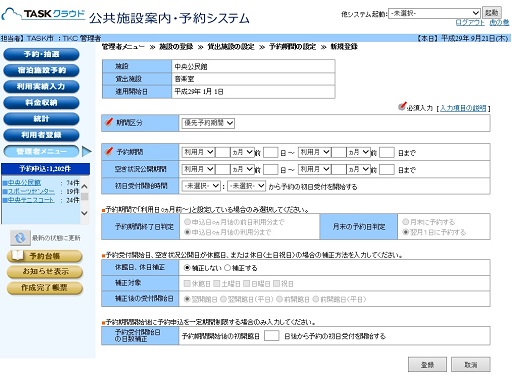Open the 他システム起動 dropdown
Screen dimensions: 512x375
click(x=434, y=13)
